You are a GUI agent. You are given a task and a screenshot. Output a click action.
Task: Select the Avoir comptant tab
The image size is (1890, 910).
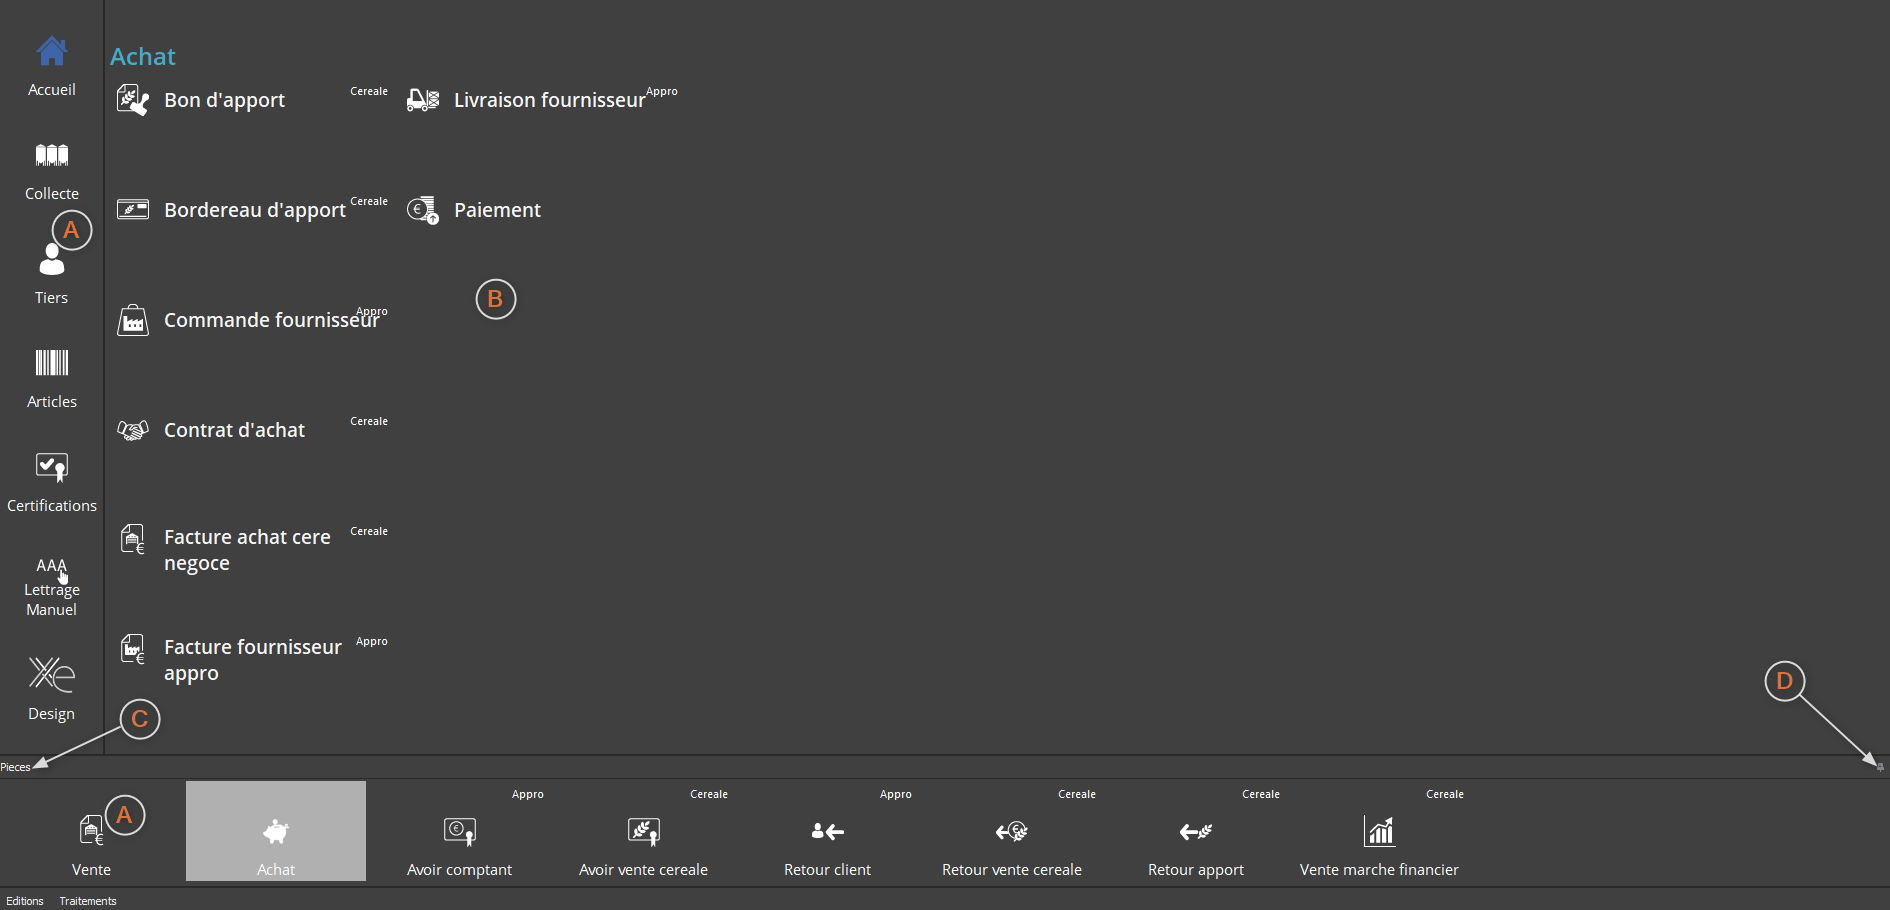point(460,832)
